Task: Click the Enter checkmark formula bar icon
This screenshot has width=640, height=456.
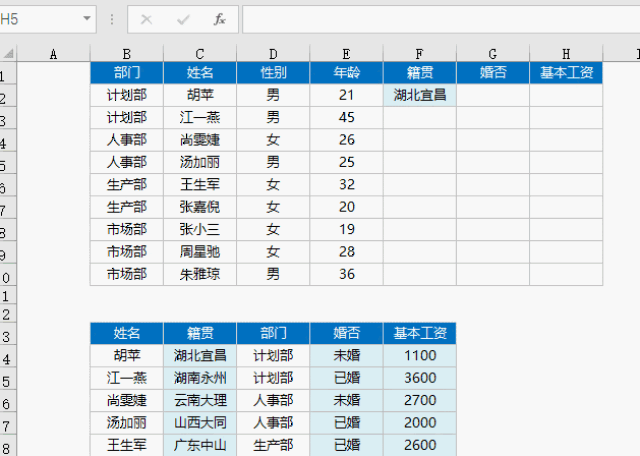Action: click(183, 19)
